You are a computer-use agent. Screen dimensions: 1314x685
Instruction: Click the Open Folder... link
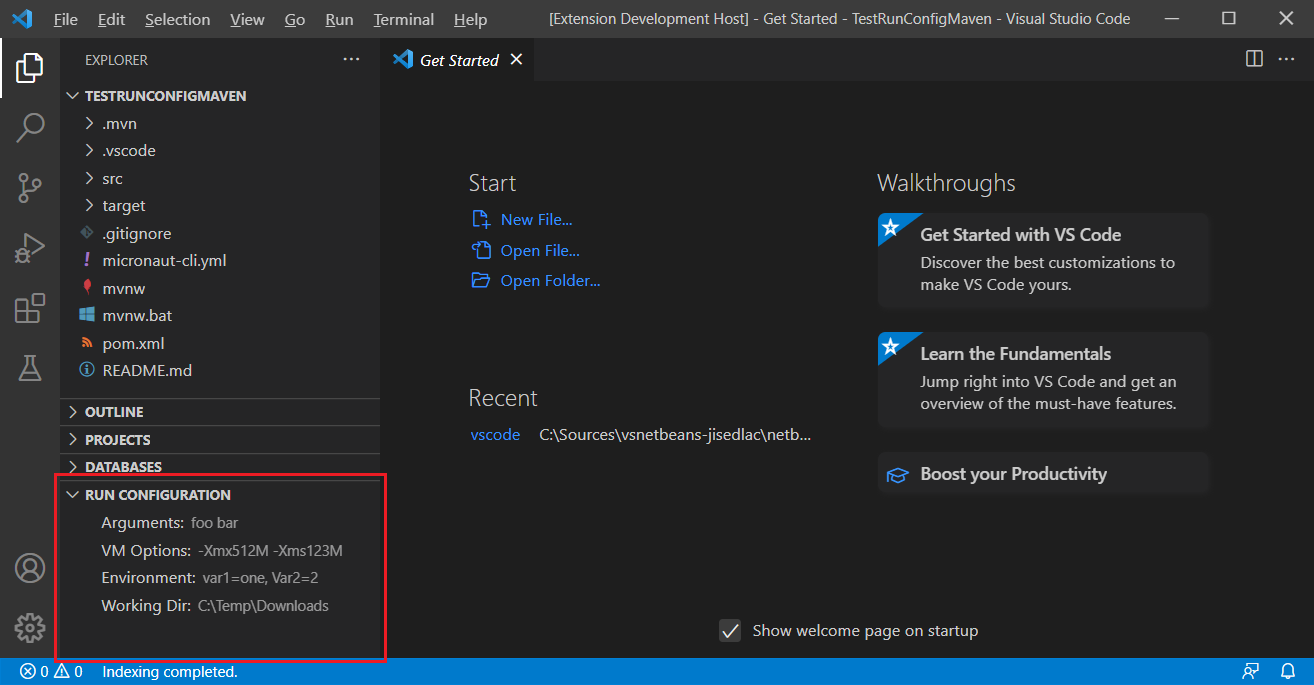(550, 281)
